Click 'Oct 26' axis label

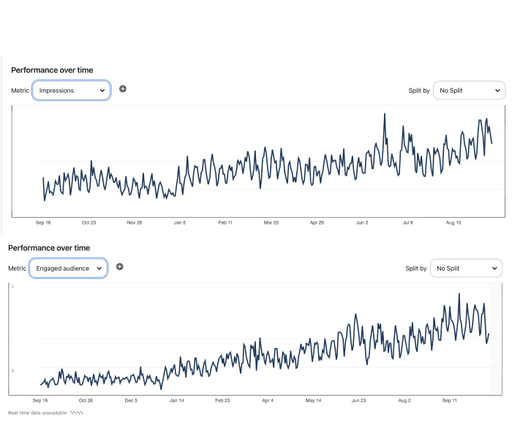[86, 400]
